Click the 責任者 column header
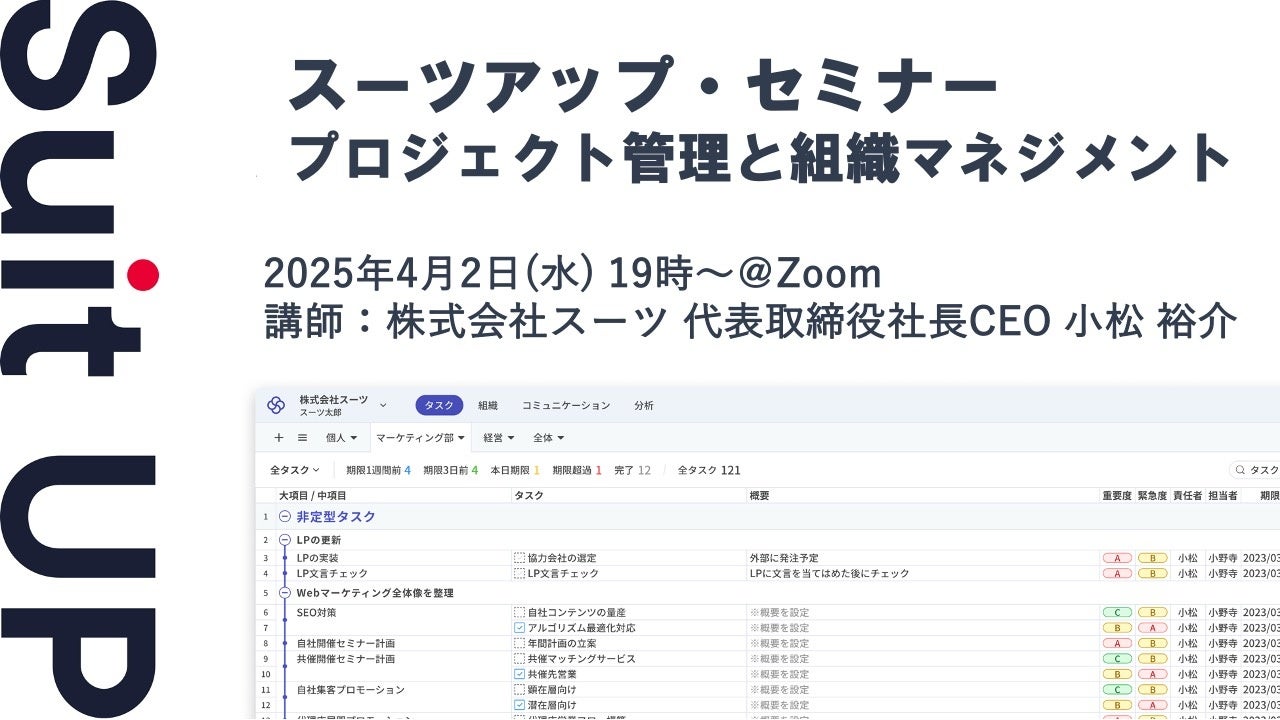 [1187, 496]
